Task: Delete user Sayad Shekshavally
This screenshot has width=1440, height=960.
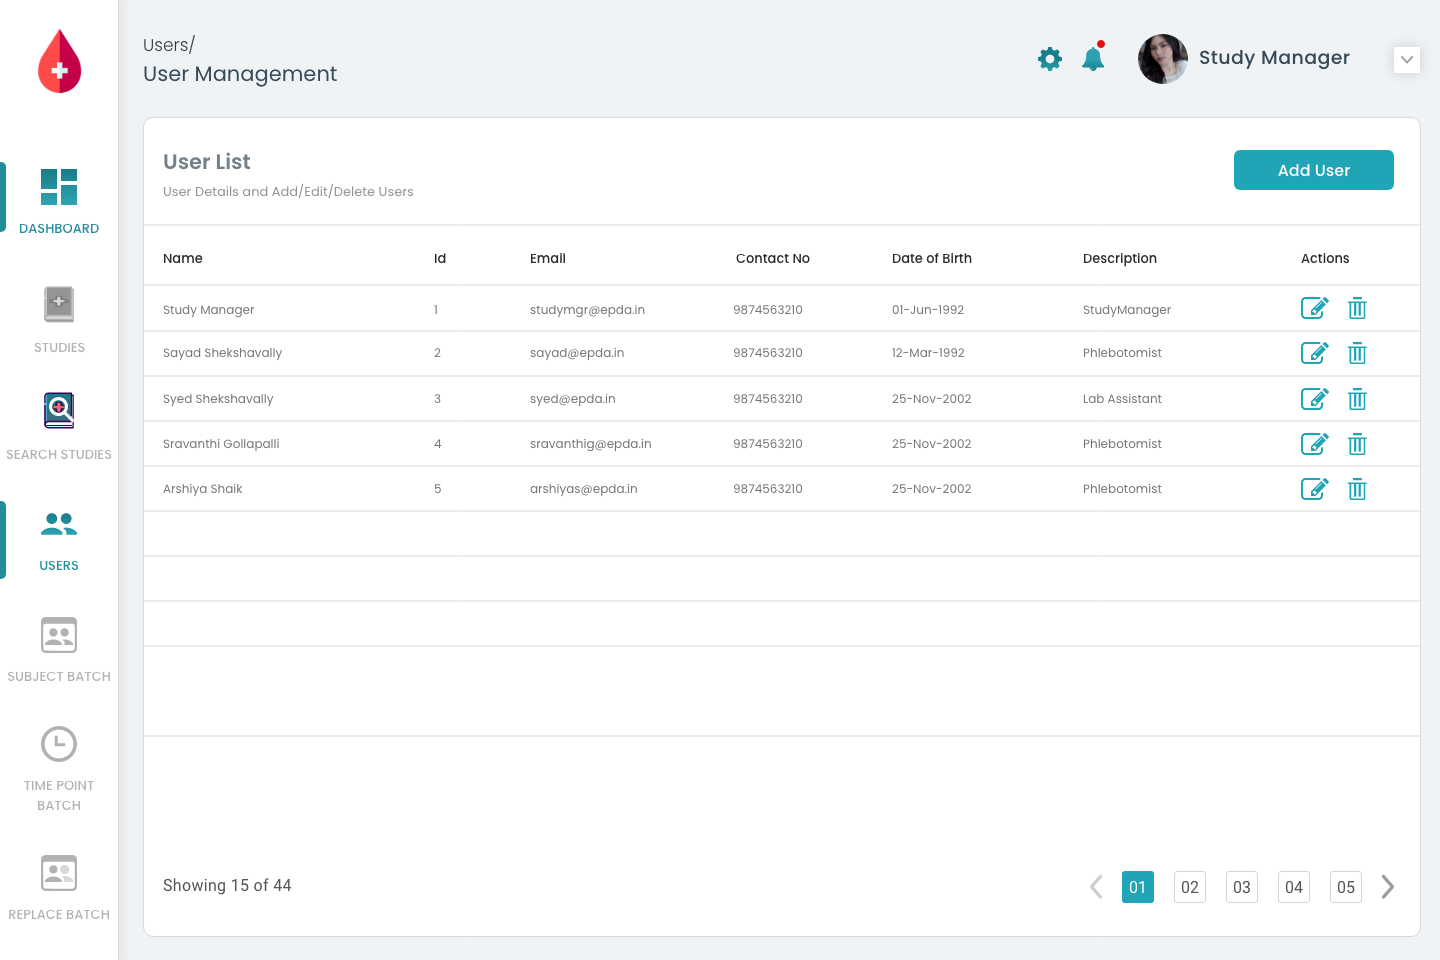Action: (1357, 353)
